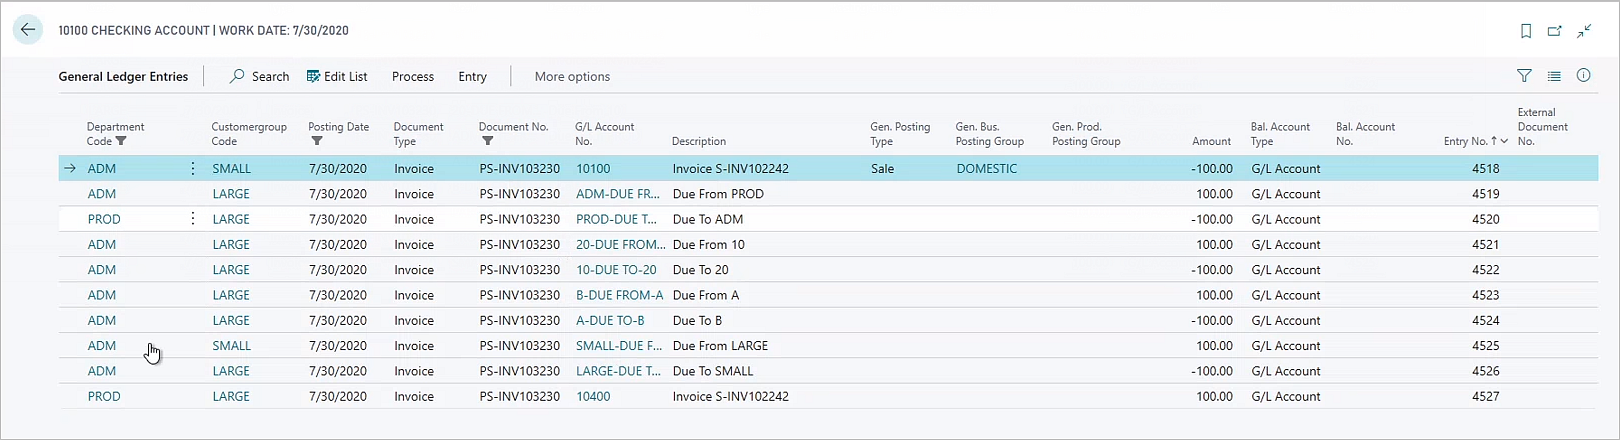
Task: Open Document No. column filter header
Action: (513, 134)
